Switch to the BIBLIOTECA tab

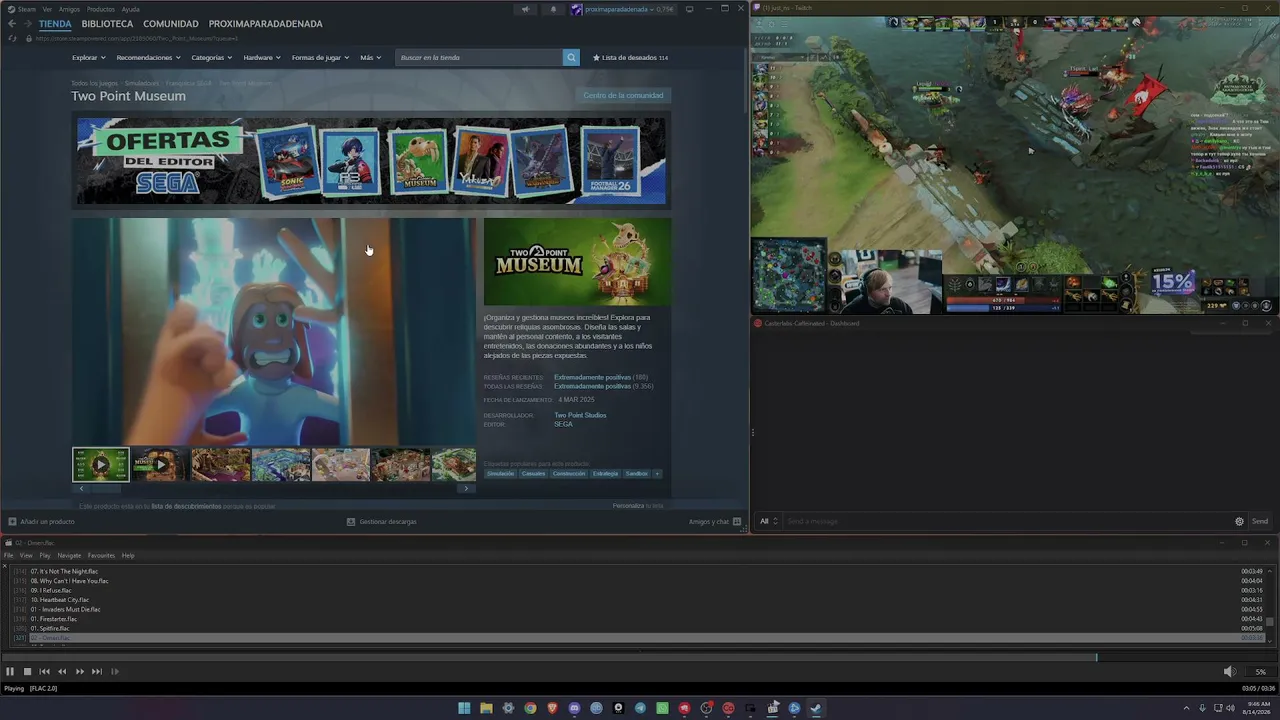[107, 24]
